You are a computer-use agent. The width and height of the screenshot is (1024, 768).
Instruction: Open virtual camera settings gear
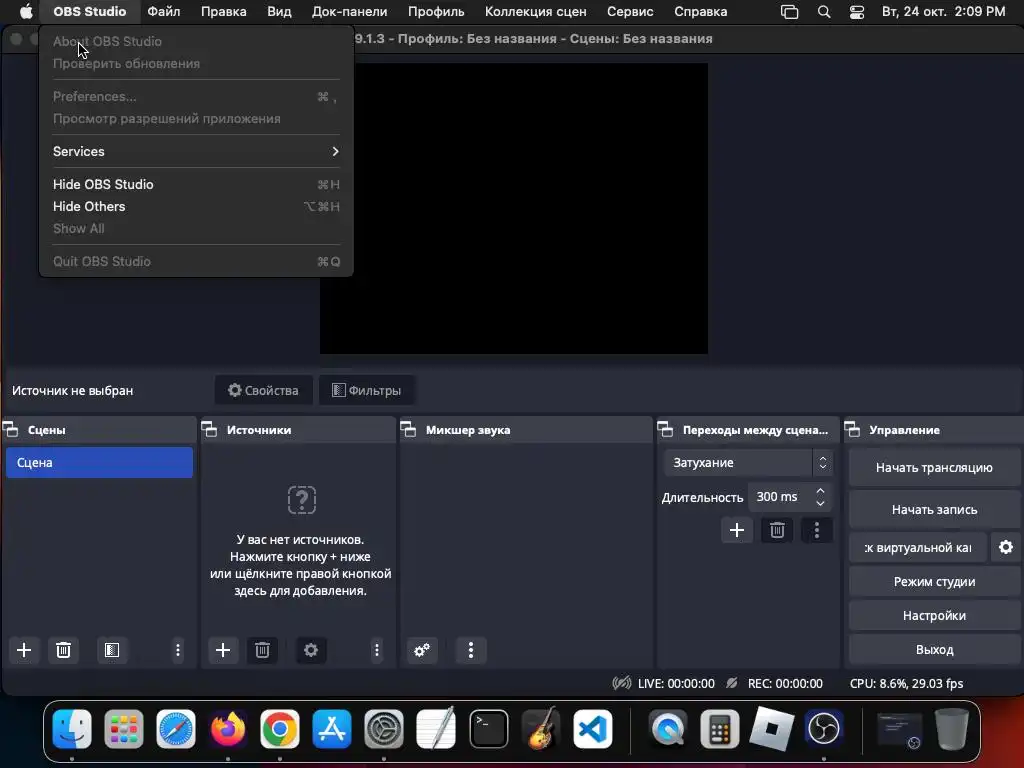[x=1006, y=547]
